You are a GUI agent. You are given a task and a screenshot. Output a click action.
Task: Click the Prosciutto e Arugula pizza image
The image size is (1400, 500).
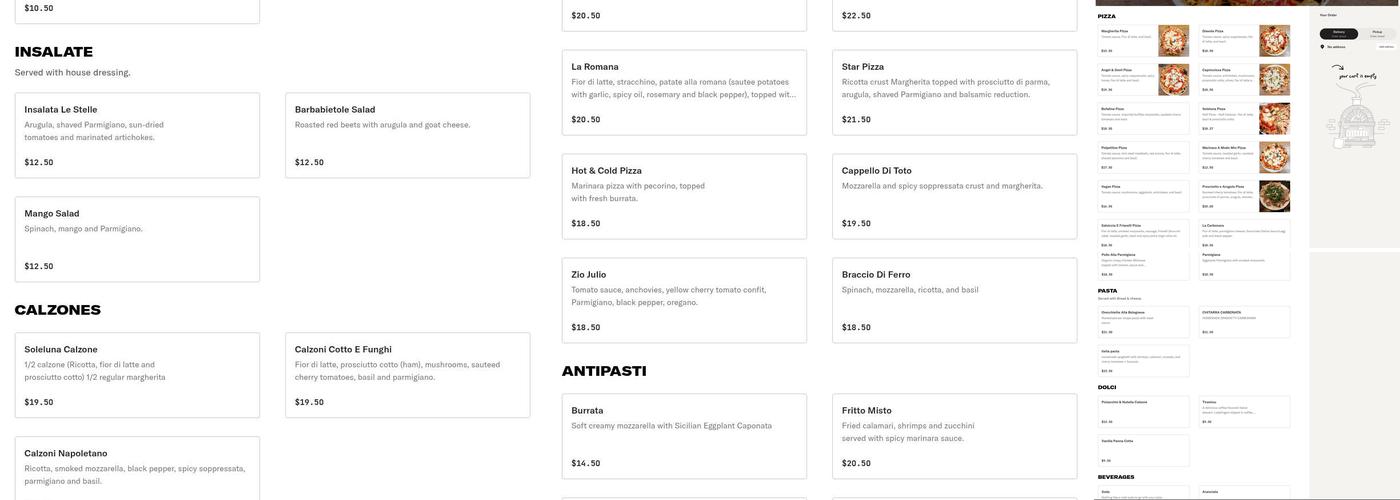click(x=1274, y=196)
